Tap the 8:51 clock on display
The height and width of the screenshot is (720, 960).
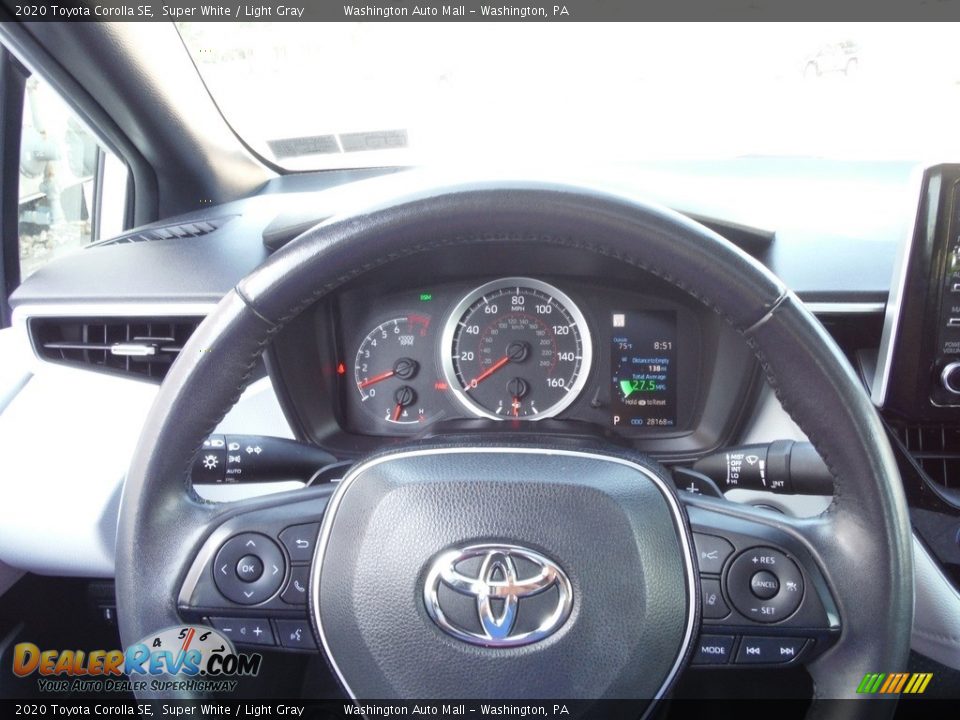coord(662,346)
